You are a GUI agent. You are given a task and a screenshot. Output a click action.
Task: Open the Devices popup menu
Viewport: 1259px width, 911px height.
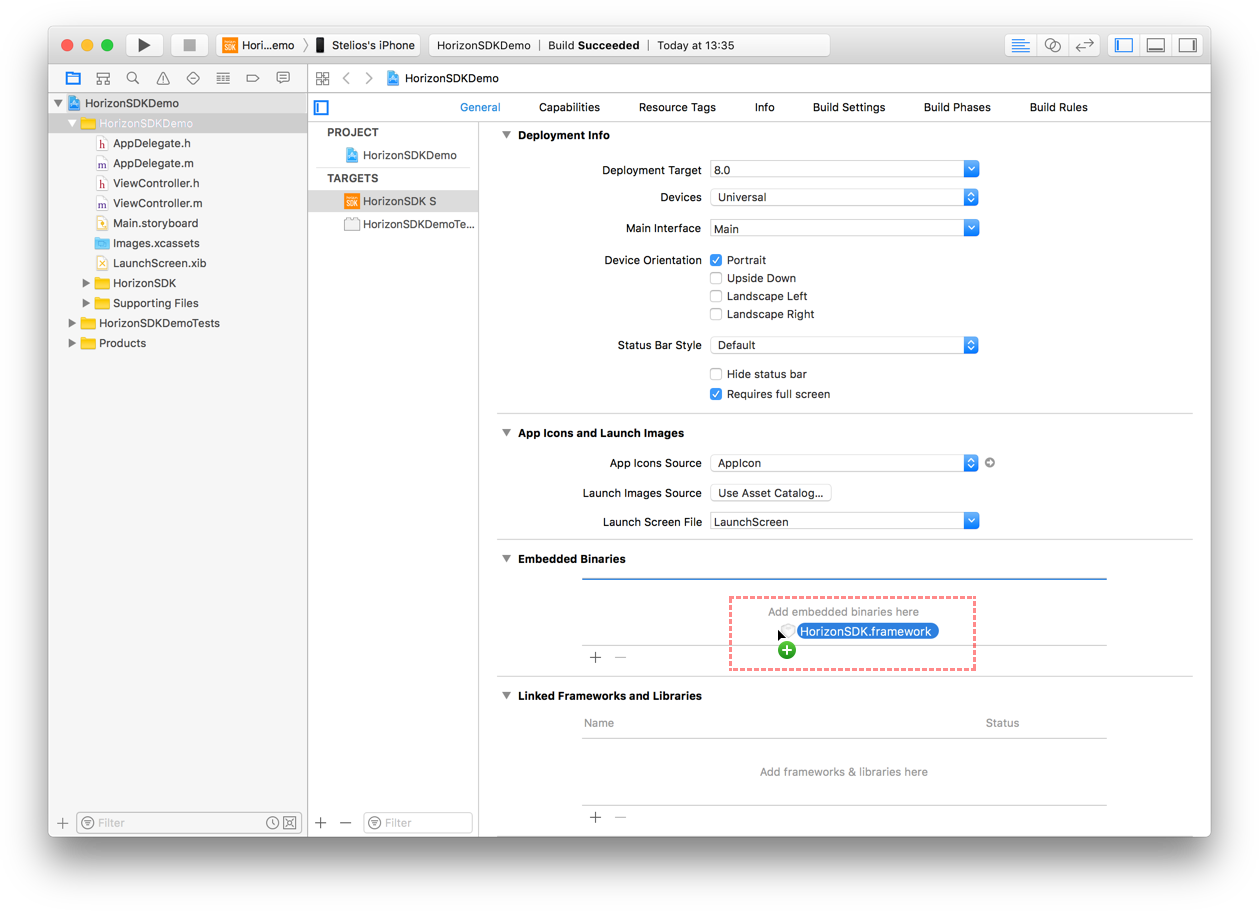[844, 197]
